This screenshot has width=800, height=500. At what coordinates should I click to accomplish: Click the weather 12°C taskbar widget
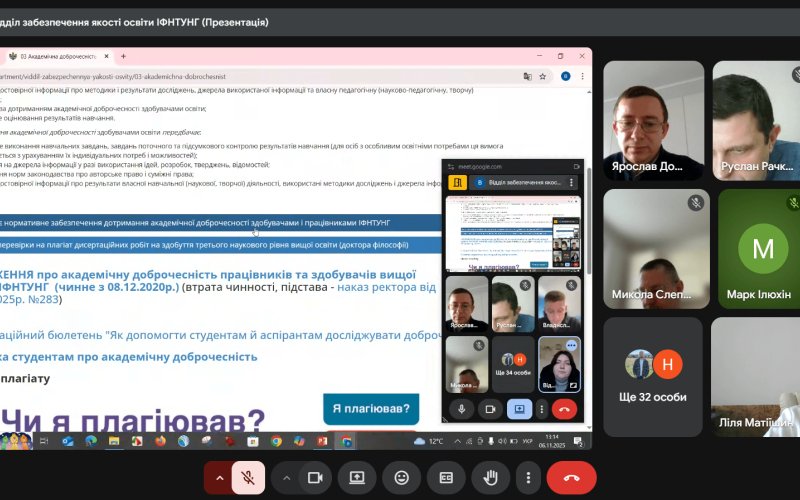429,441
